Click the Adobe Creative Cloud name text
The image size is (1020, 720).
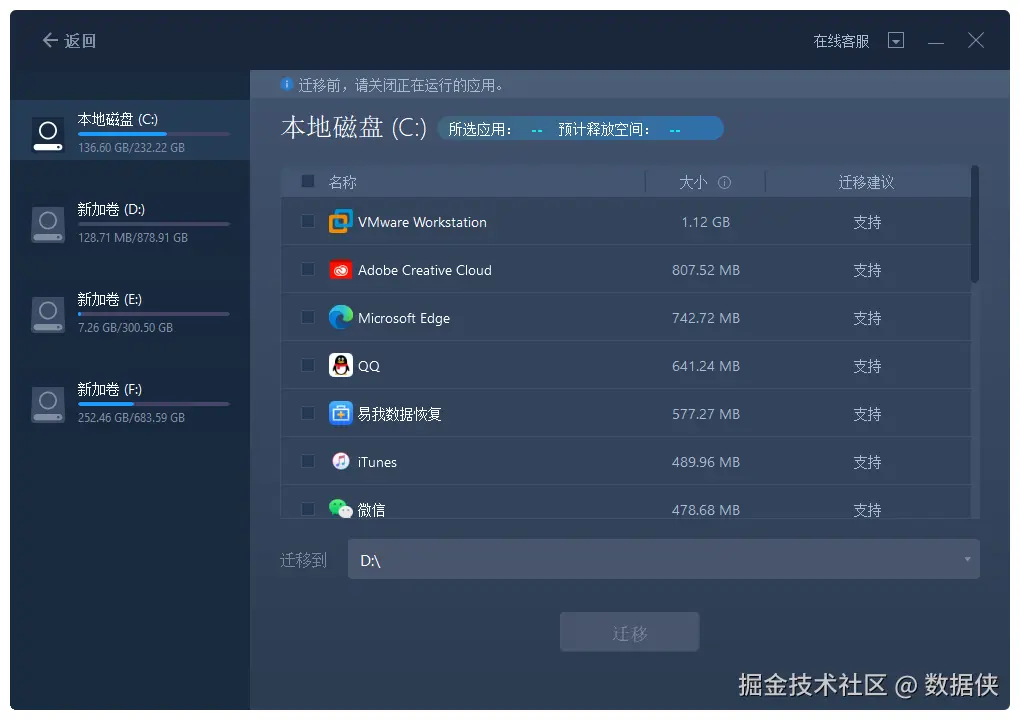tap(425, 270)
